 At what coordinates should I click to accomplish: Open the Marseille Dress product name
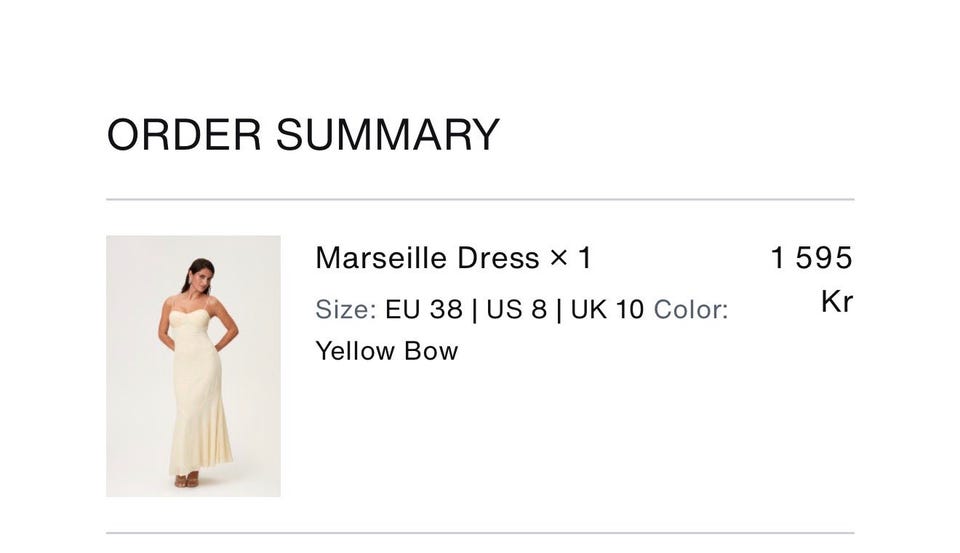click(x=427, y=258)
